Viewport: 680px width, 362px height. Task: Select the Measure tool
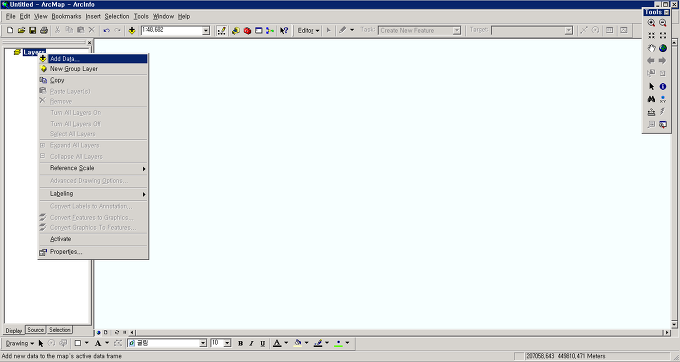651,112
